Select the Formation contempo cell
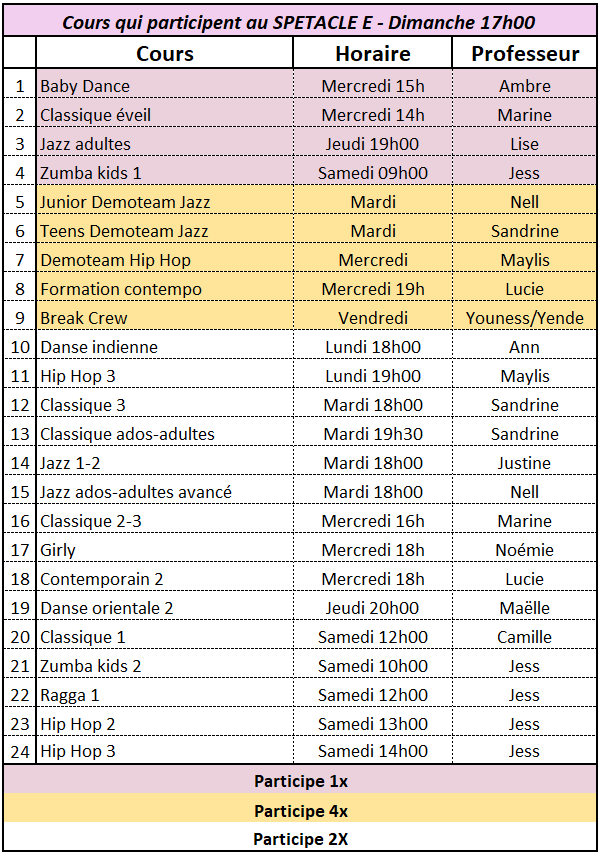Screen dimensions: 600x854 (x=164, y=289)
